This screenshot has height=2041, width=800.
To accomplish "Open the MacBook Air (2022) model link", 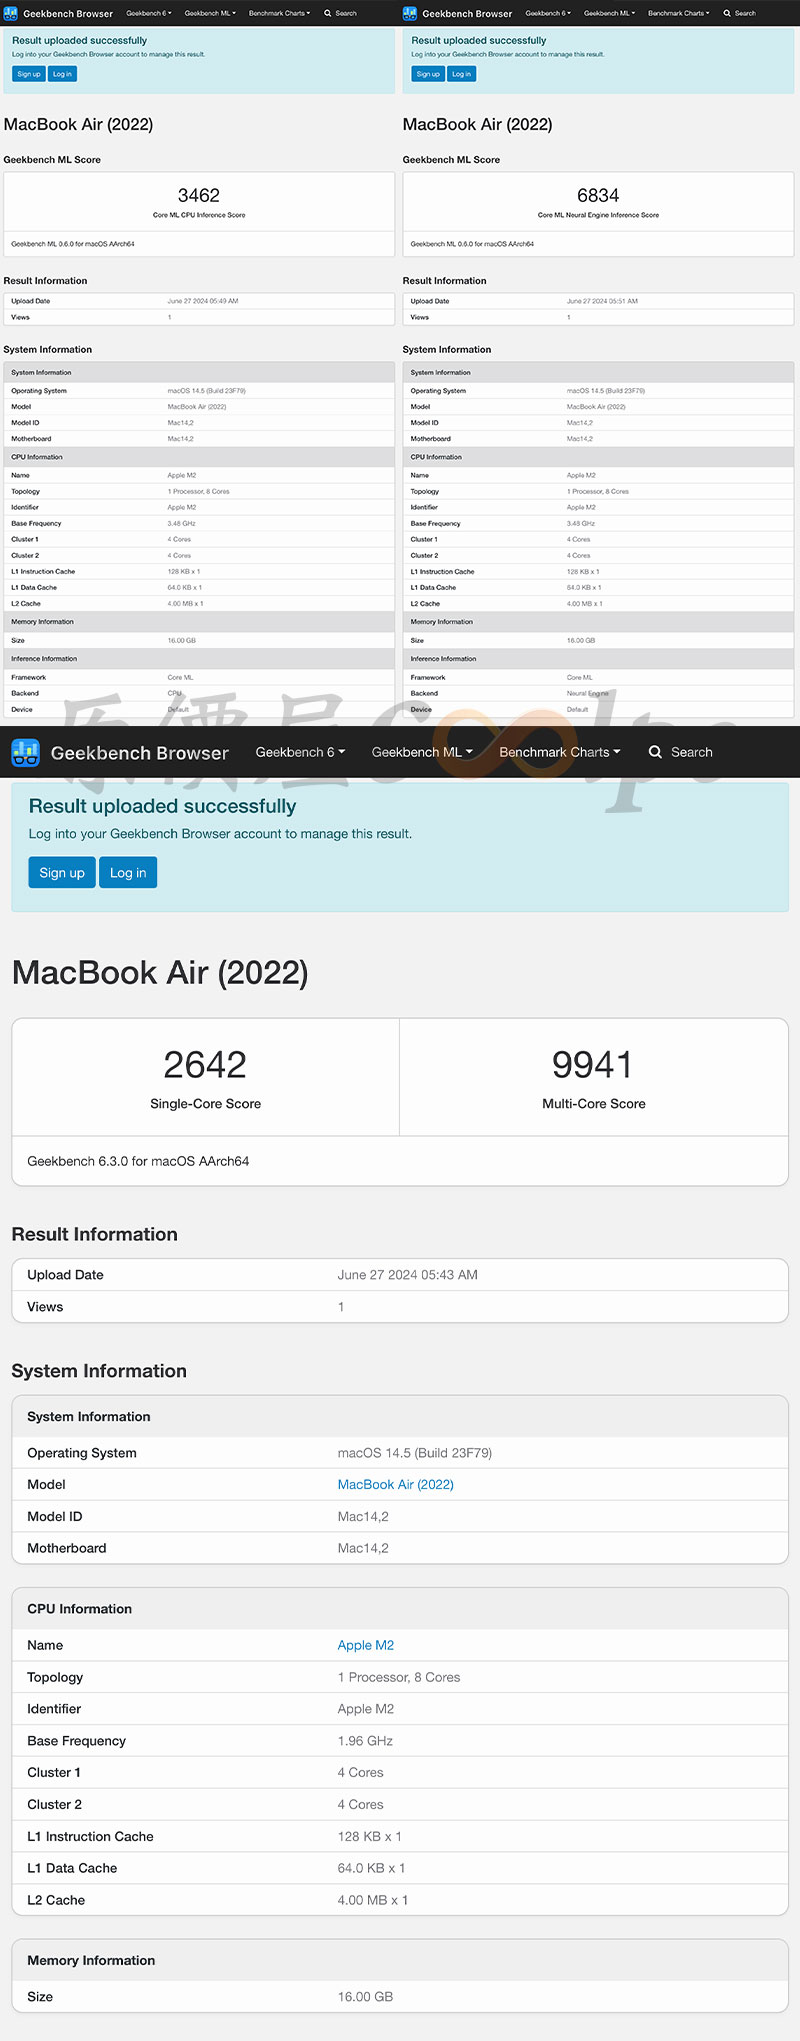I will pyautogui.click(x=395, y=1484).
